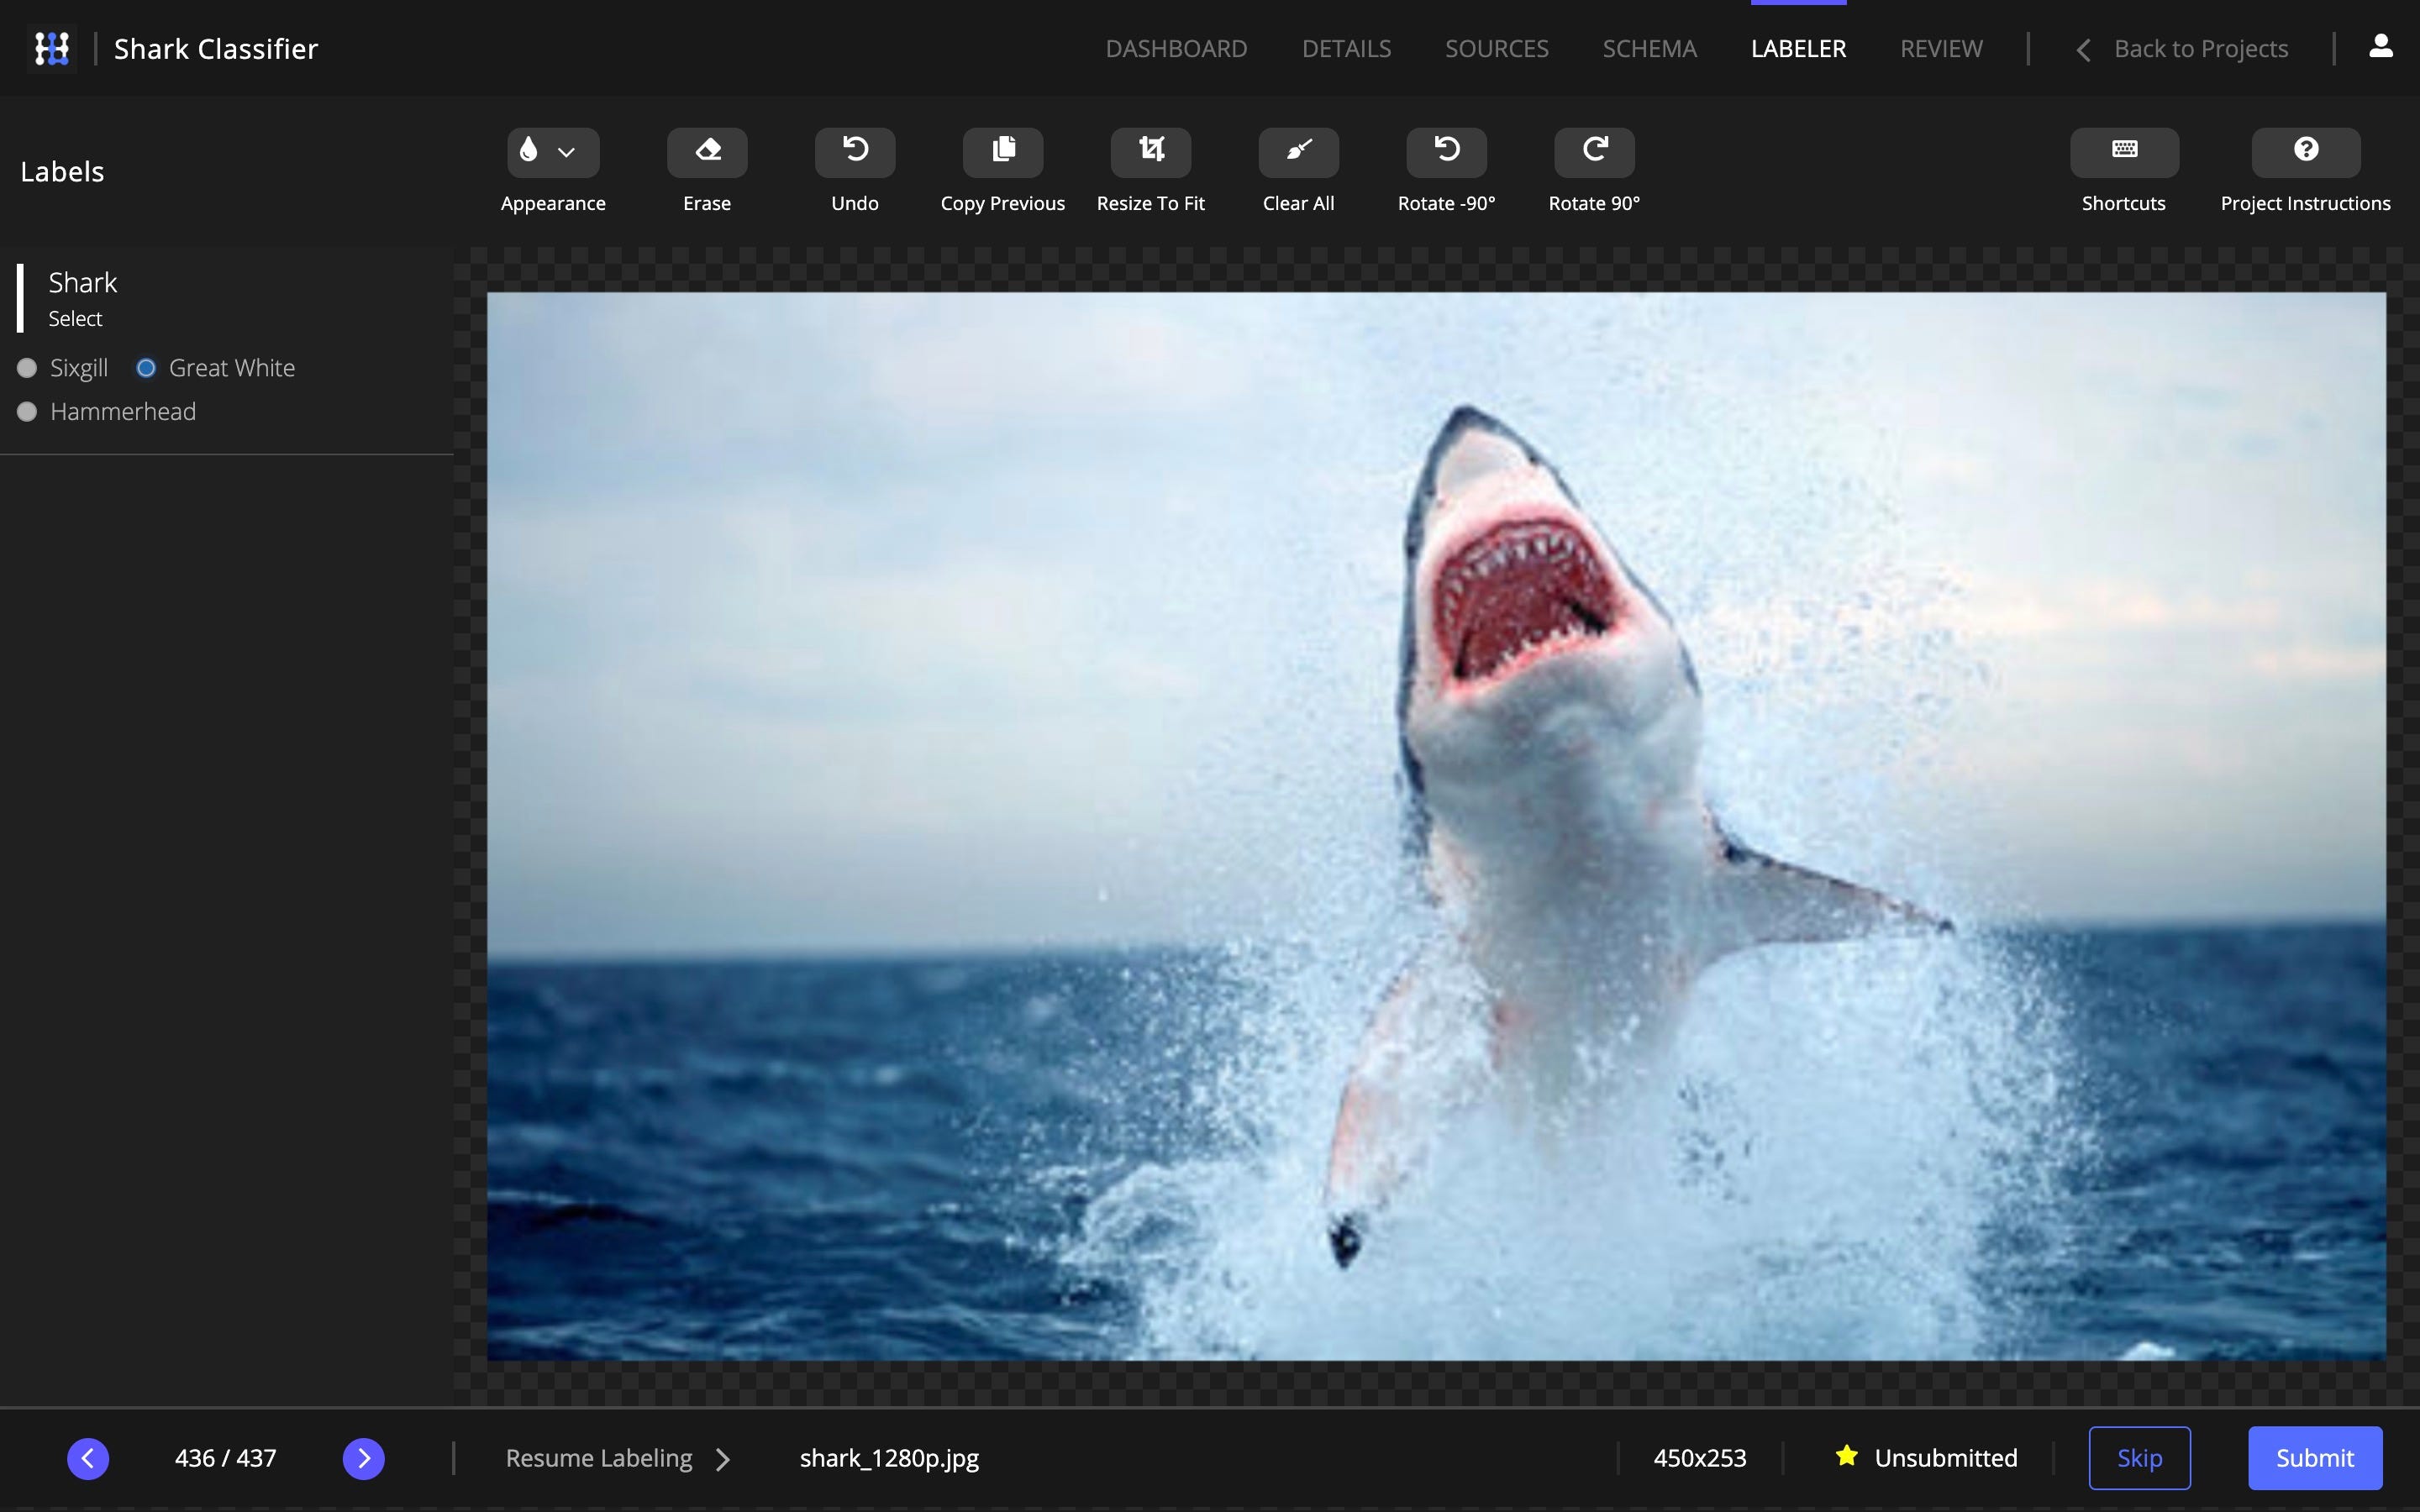
Task: Click the 450x253 dimensions text
Action: 1699,1458
